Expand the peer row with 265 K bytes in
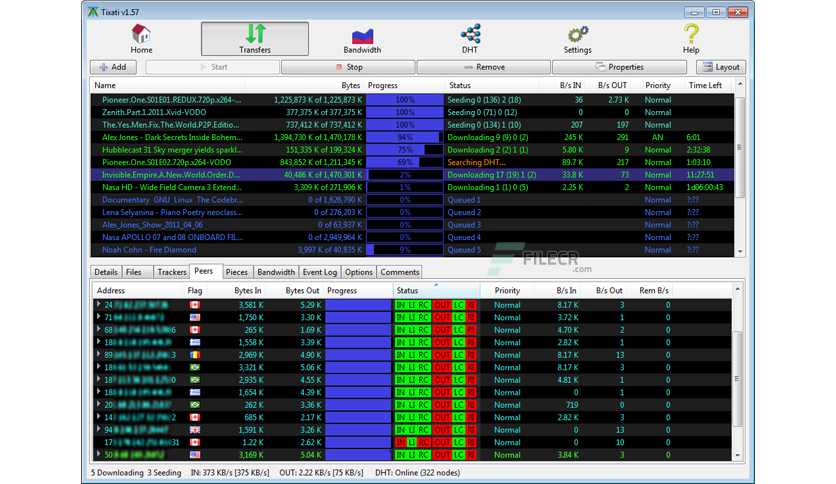The width and height of the screenshot is (836, 484). (98, 330)
